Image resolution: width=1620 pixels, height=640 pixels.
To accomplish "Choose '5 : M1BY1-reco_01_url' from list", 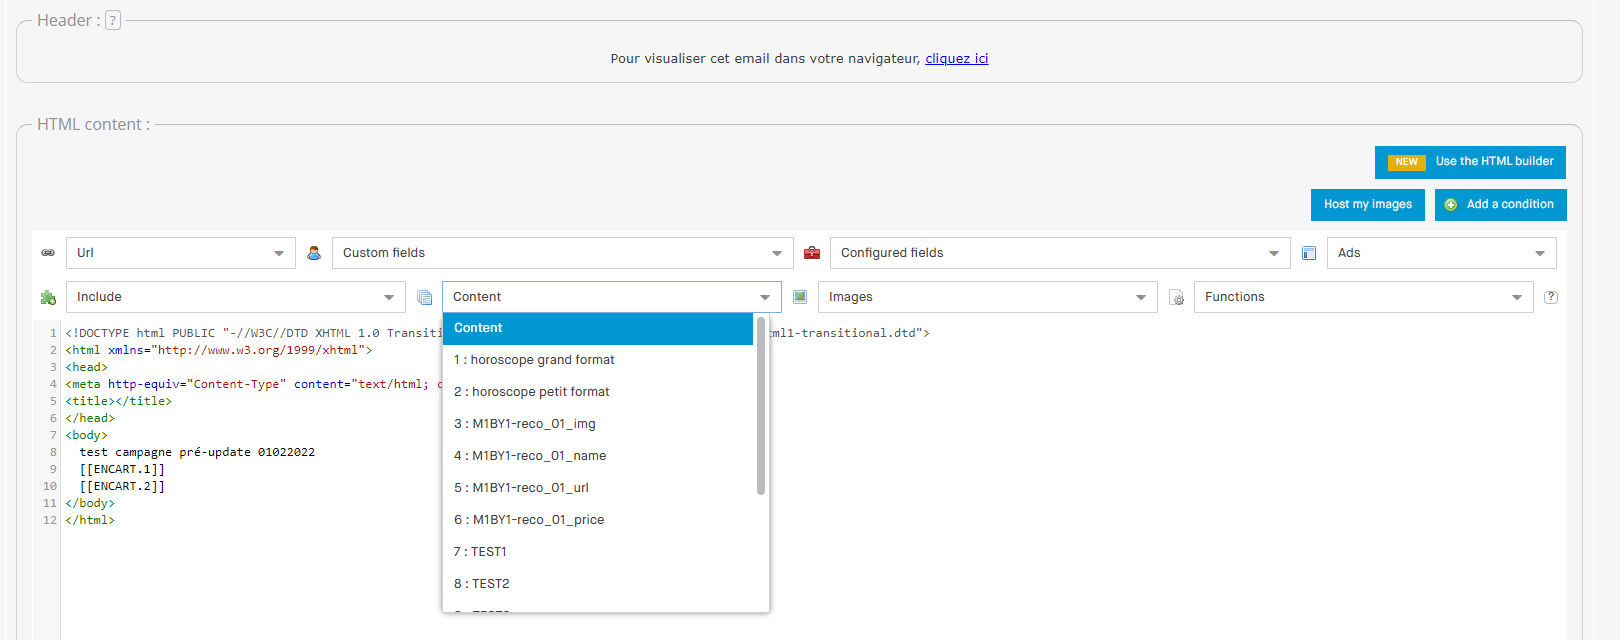I will point(521,488).
